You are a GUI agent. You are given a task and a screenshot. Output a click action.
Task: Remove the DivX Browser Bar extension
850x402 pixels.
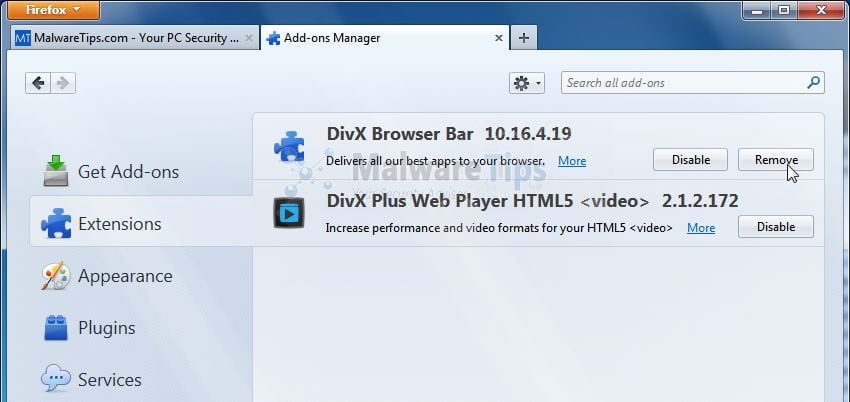776,160
